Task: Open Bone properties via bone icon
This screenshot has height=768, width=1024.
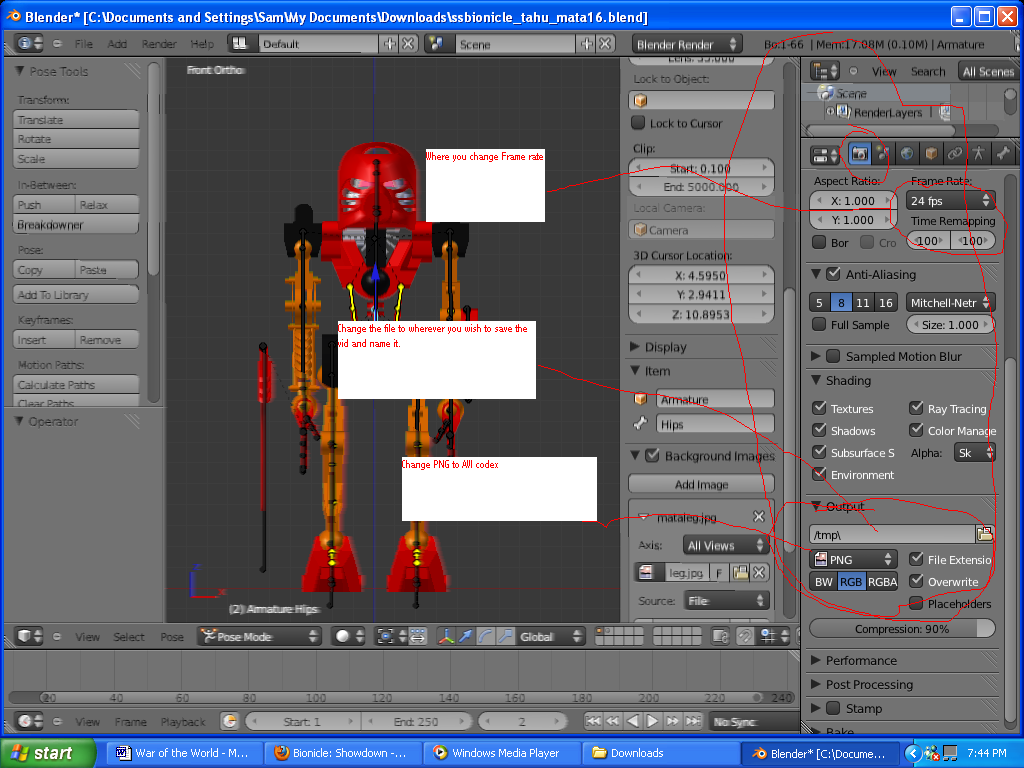Action: point(1004,153)
